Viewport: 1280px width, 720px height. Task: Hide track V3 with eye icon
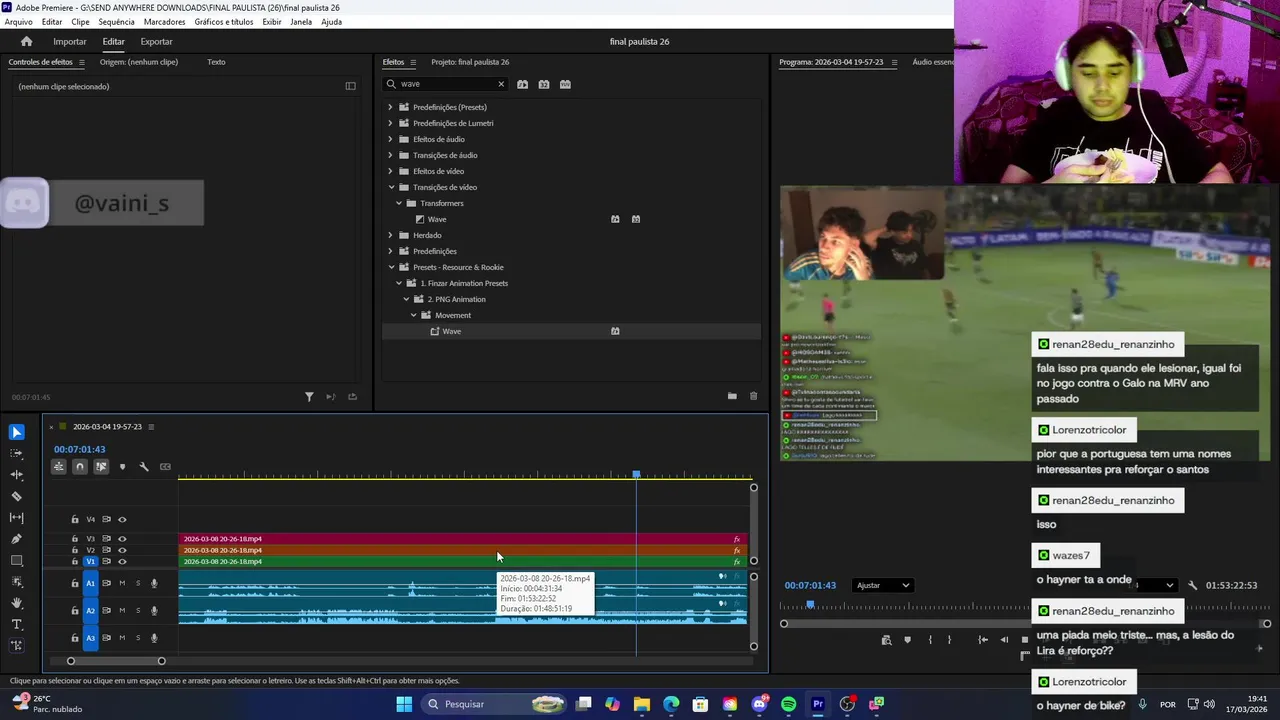(x=122, y=539)
